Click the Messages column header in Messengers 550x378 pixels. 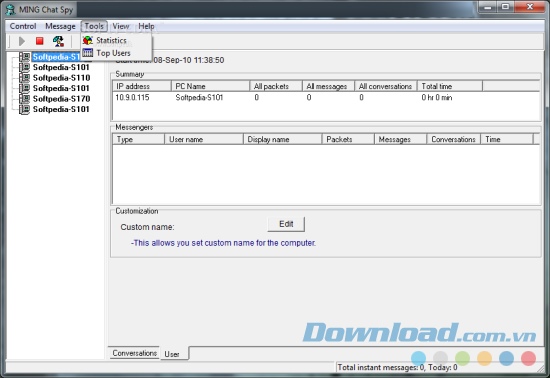401,139
